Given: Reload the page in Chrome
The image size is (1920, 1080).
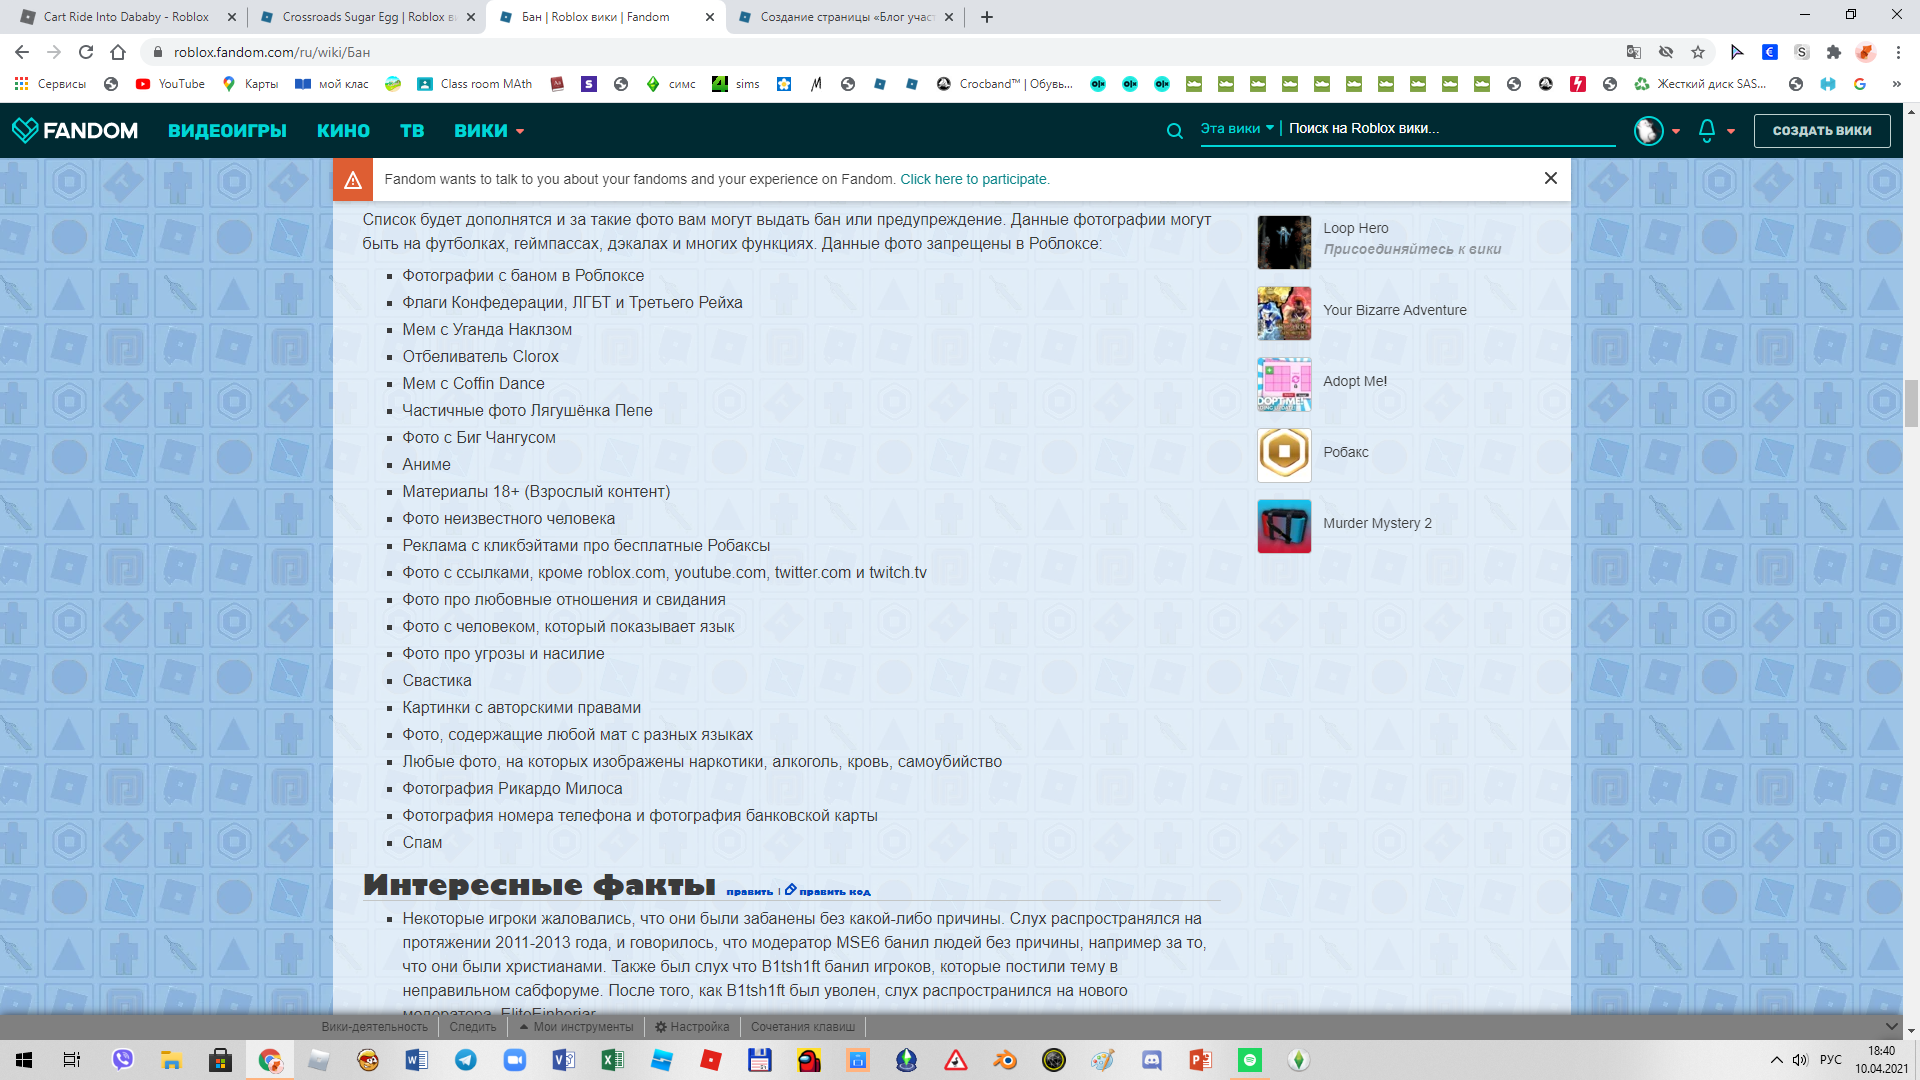Looking at the screenshot, I should pos(86,52).
